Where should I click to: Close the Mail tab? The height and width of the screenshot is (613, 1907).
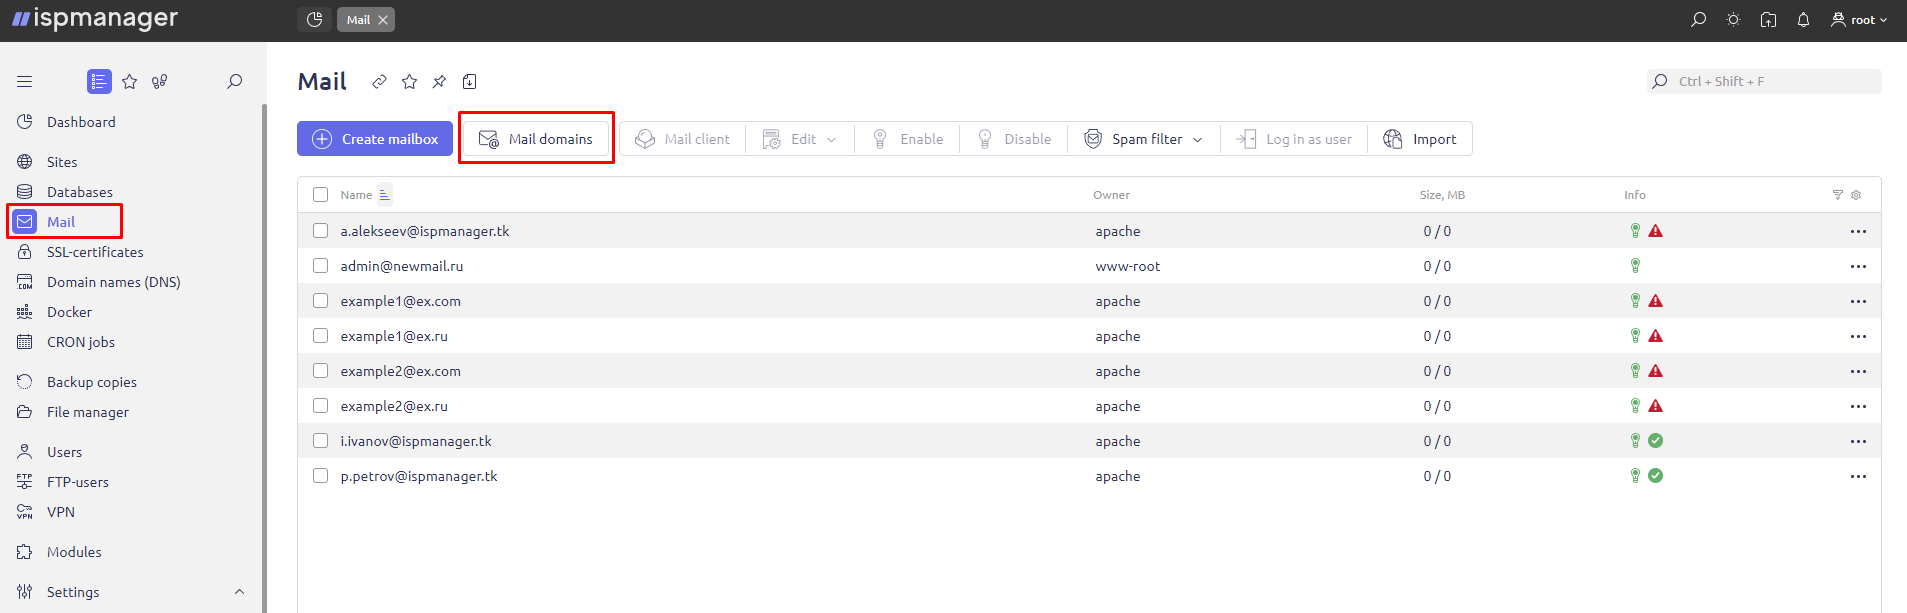click(383, 20)
